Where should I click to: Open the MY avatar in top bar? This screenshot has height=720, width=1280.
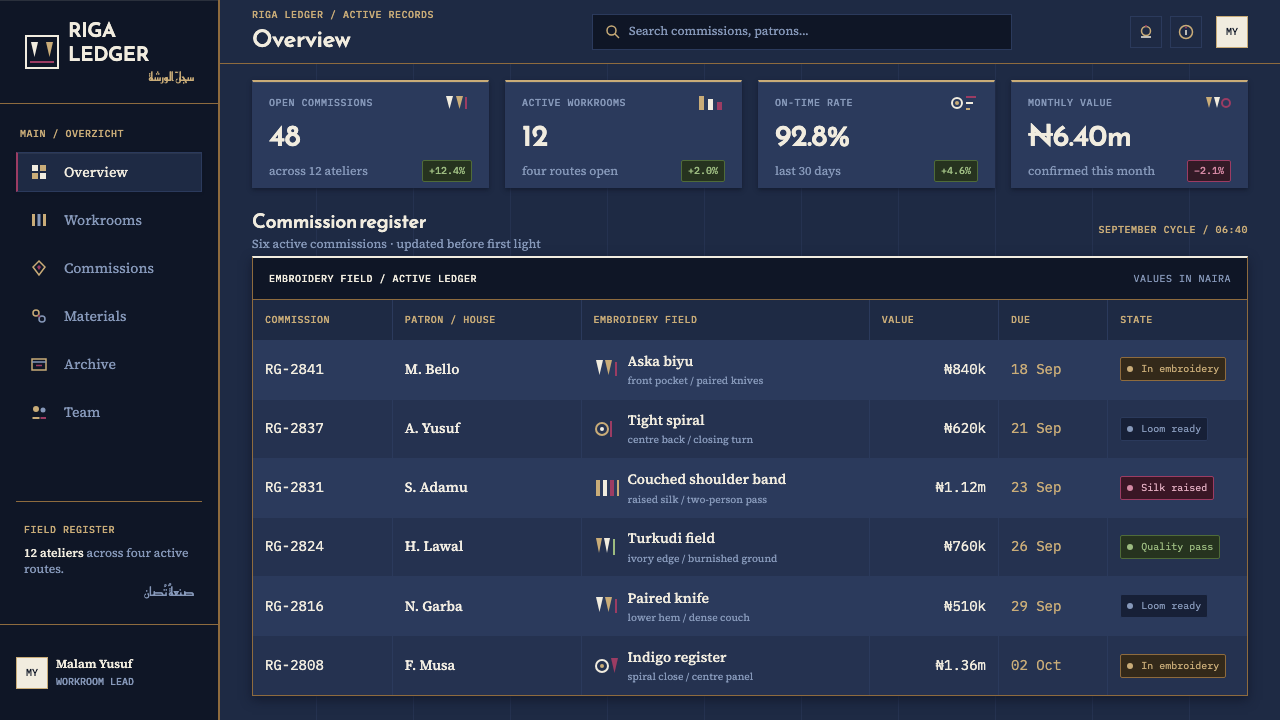[x=1232, y=32]
